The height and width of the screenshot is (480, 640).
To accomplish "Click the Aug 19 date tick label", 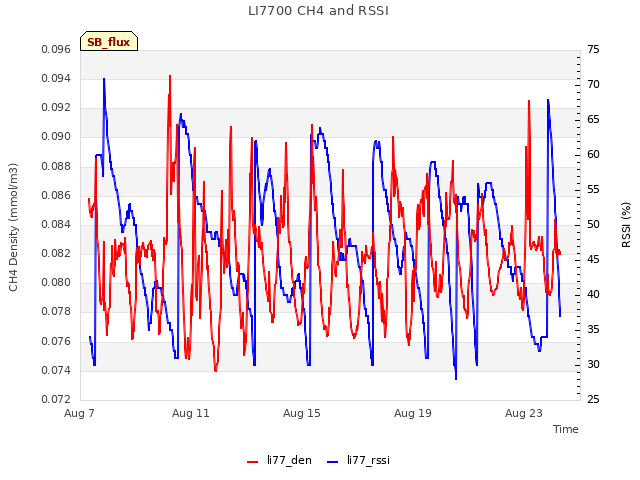I will click(x=413, y=413).
